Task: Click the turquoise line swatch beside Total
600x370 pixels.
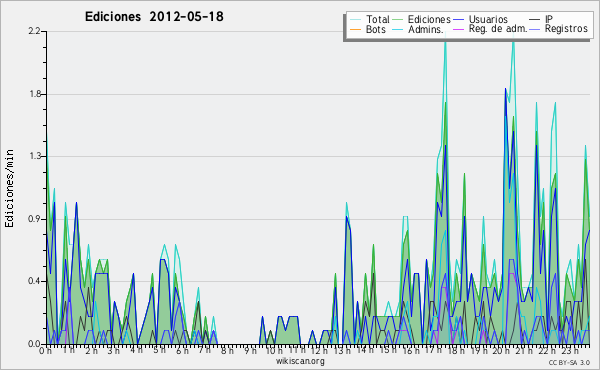Action: pos(356,20)
